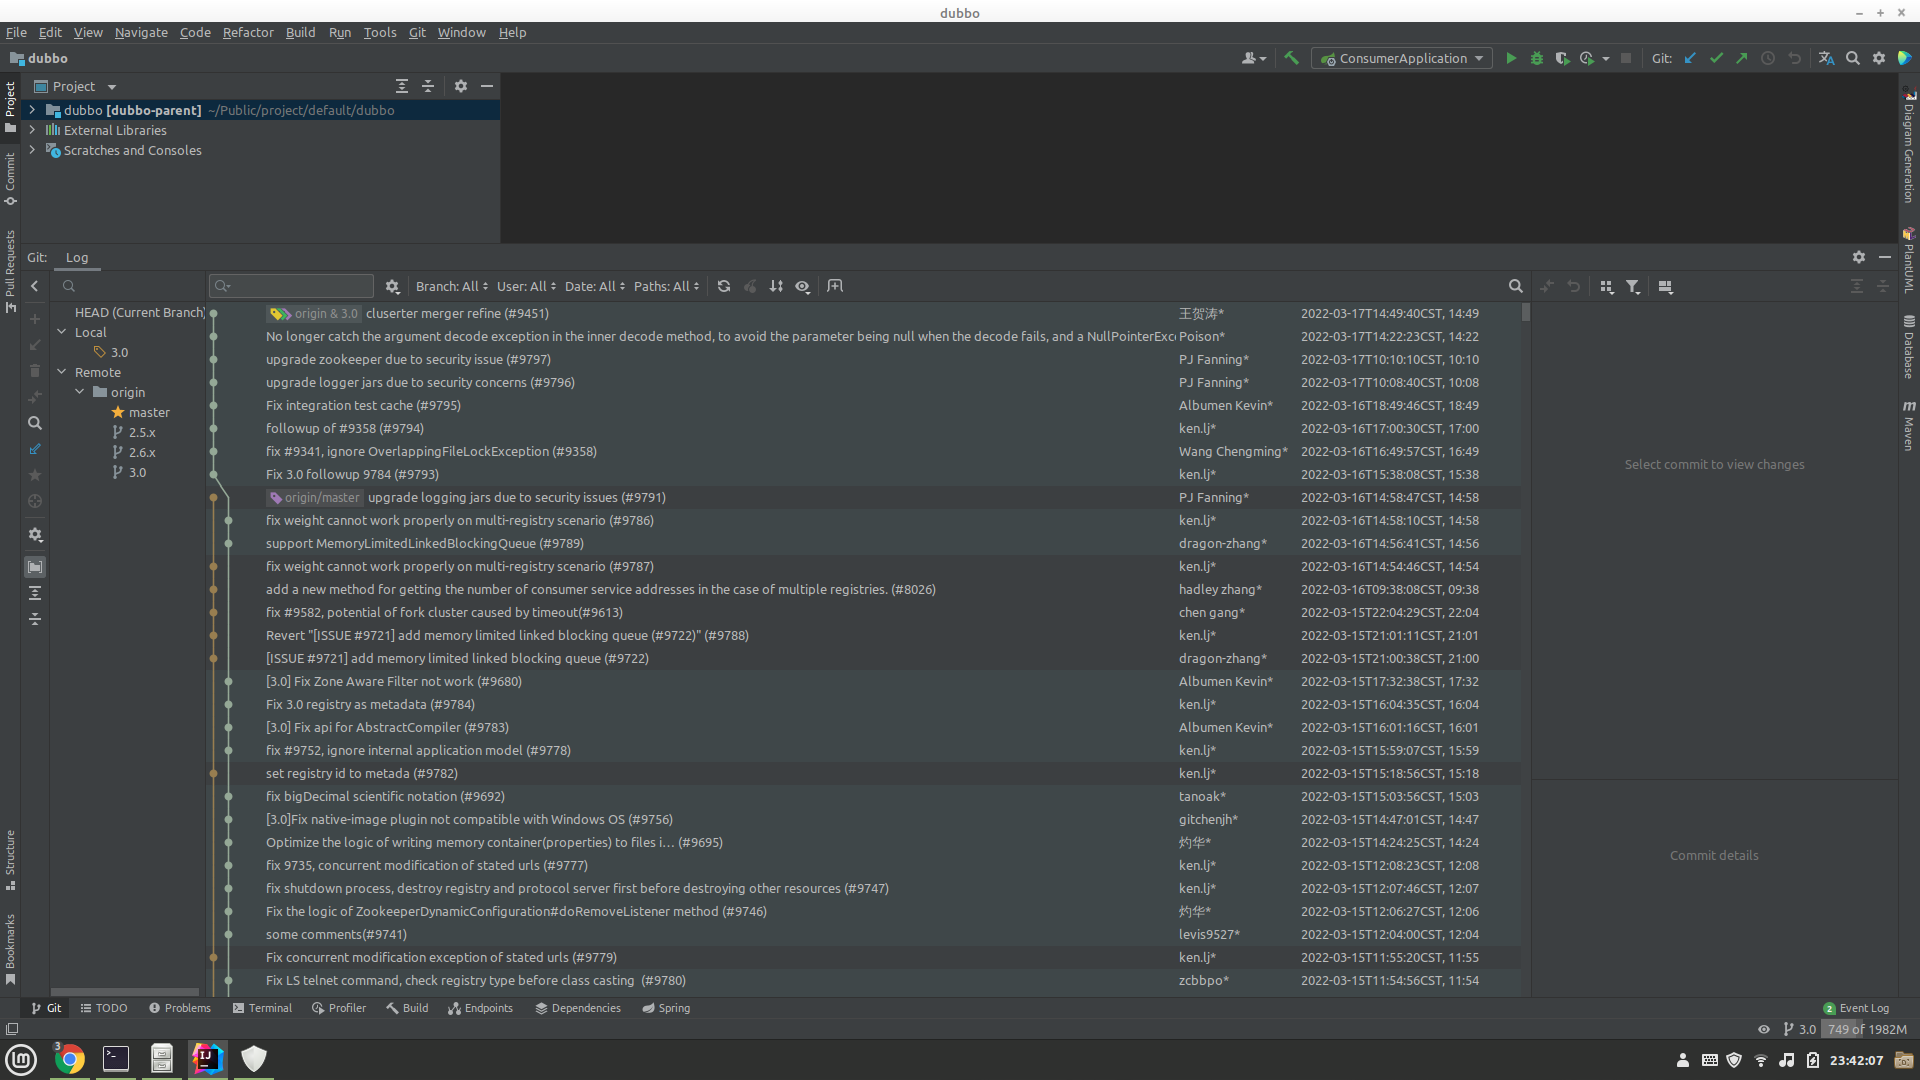Collapse origin remote folder
This screenshot has height=1080, width=1920.
tap(80, 392)
